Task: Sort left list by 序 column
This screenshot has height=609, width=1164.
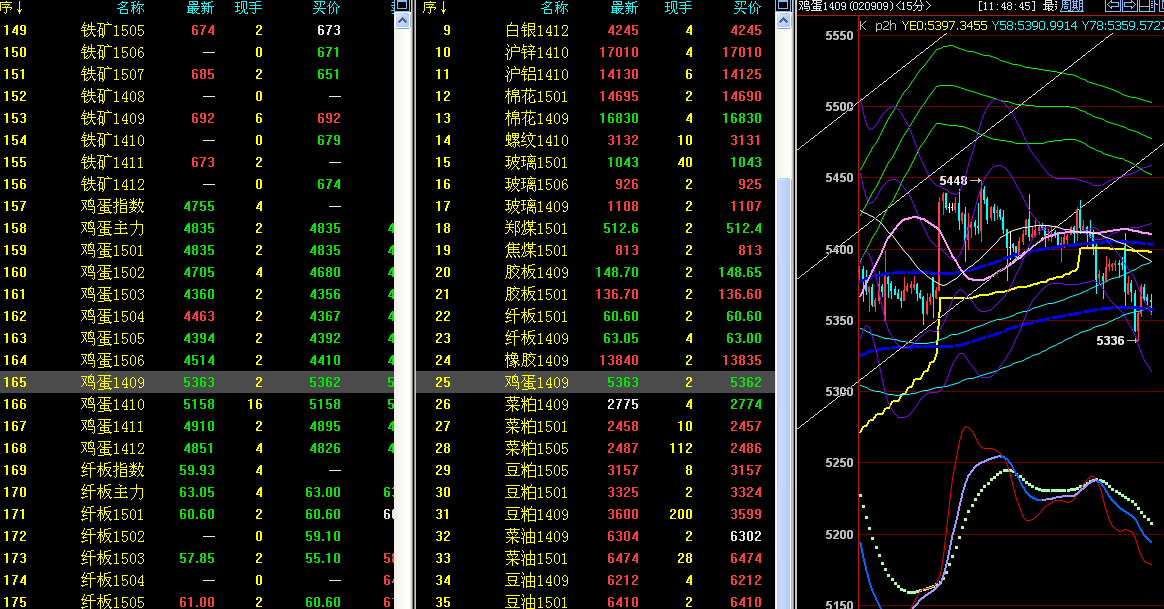Action: [12, 7]
